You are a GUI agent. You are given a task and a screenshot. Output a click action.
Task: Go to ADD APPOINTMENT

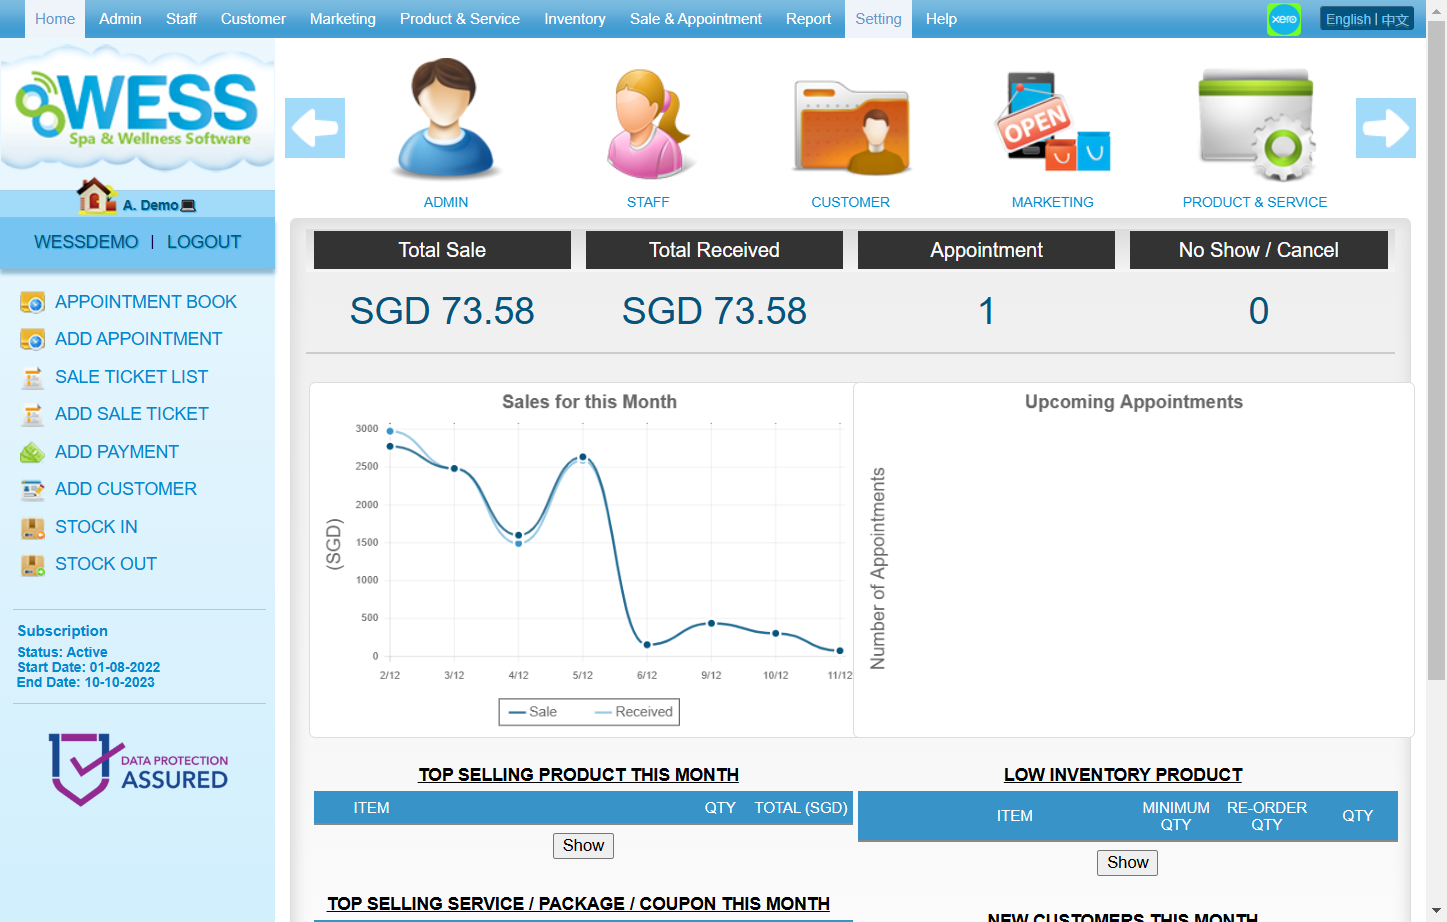point(139,339)
